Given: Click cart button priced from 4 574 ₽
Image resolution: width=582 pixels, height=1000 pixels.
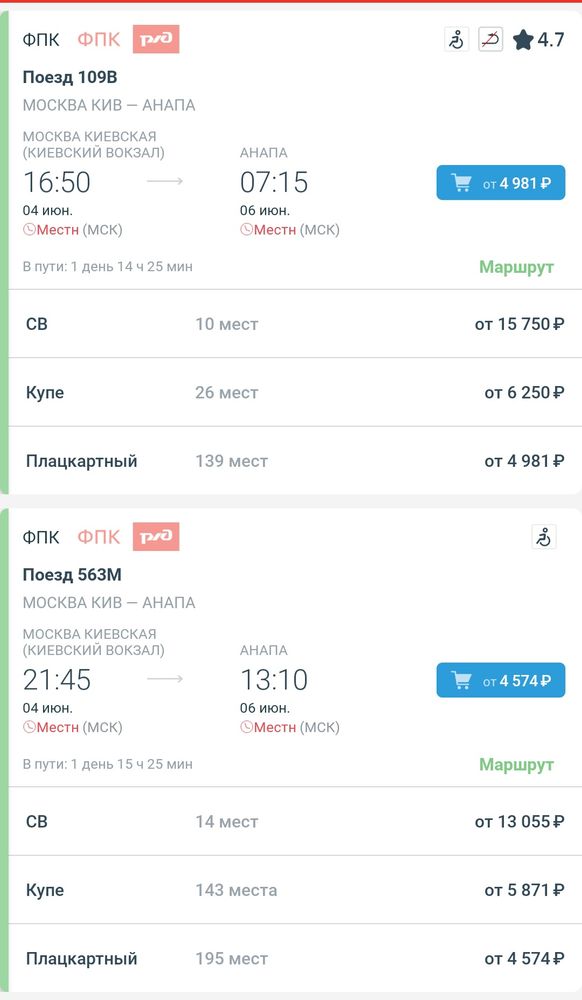Looking at the screenshot, I should [x=501, y=680].
